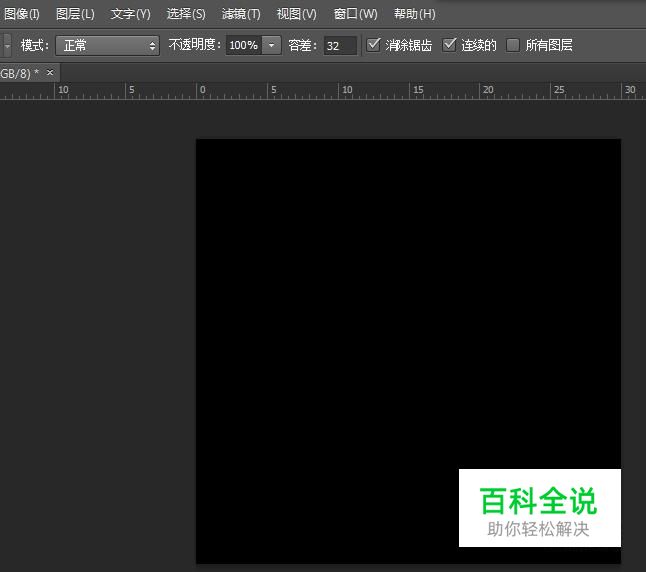Viewport: 646px width, 572px height.
Task: Close the document tab GB/8)
Action: (50, 73)
